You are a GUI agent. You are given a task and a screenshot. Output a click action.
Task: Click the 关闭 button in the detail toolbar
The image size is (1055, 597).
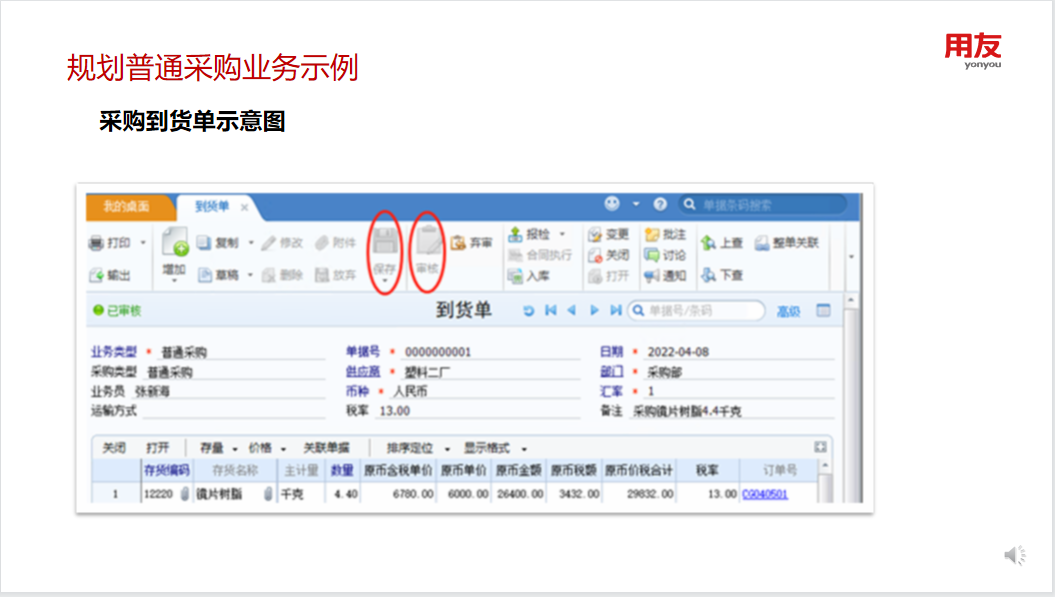pyautogui.click(x=114, y=448)
